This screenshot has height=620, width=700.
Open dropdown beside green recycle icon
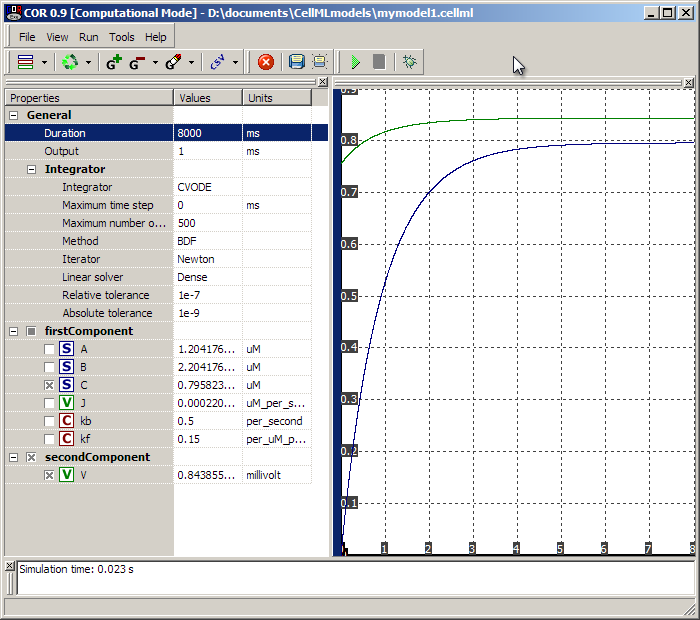click(88, 62)
